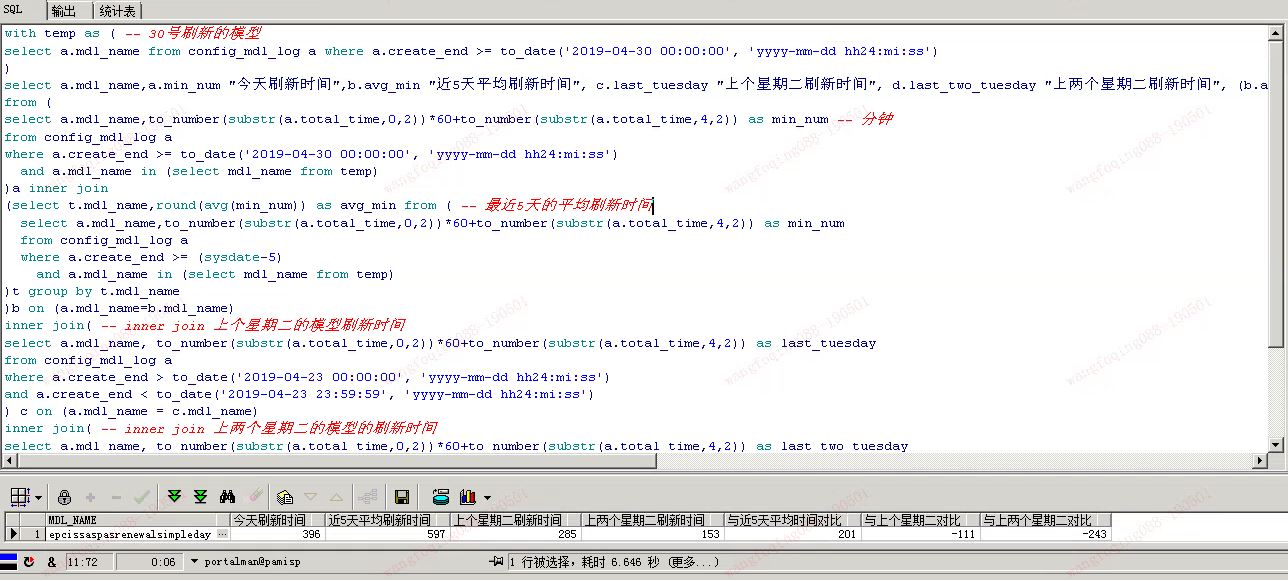Screen dimensions: 1288x580
Task: Click the green check post changes icon
Action: pyautogui.click(x=142, y=497)
